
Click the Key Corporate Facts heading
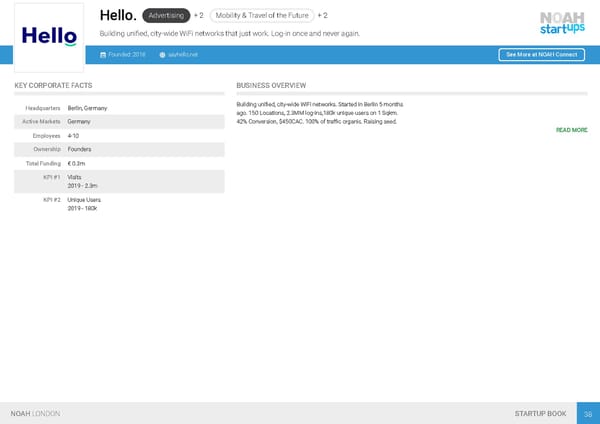(x=53, y=86)
